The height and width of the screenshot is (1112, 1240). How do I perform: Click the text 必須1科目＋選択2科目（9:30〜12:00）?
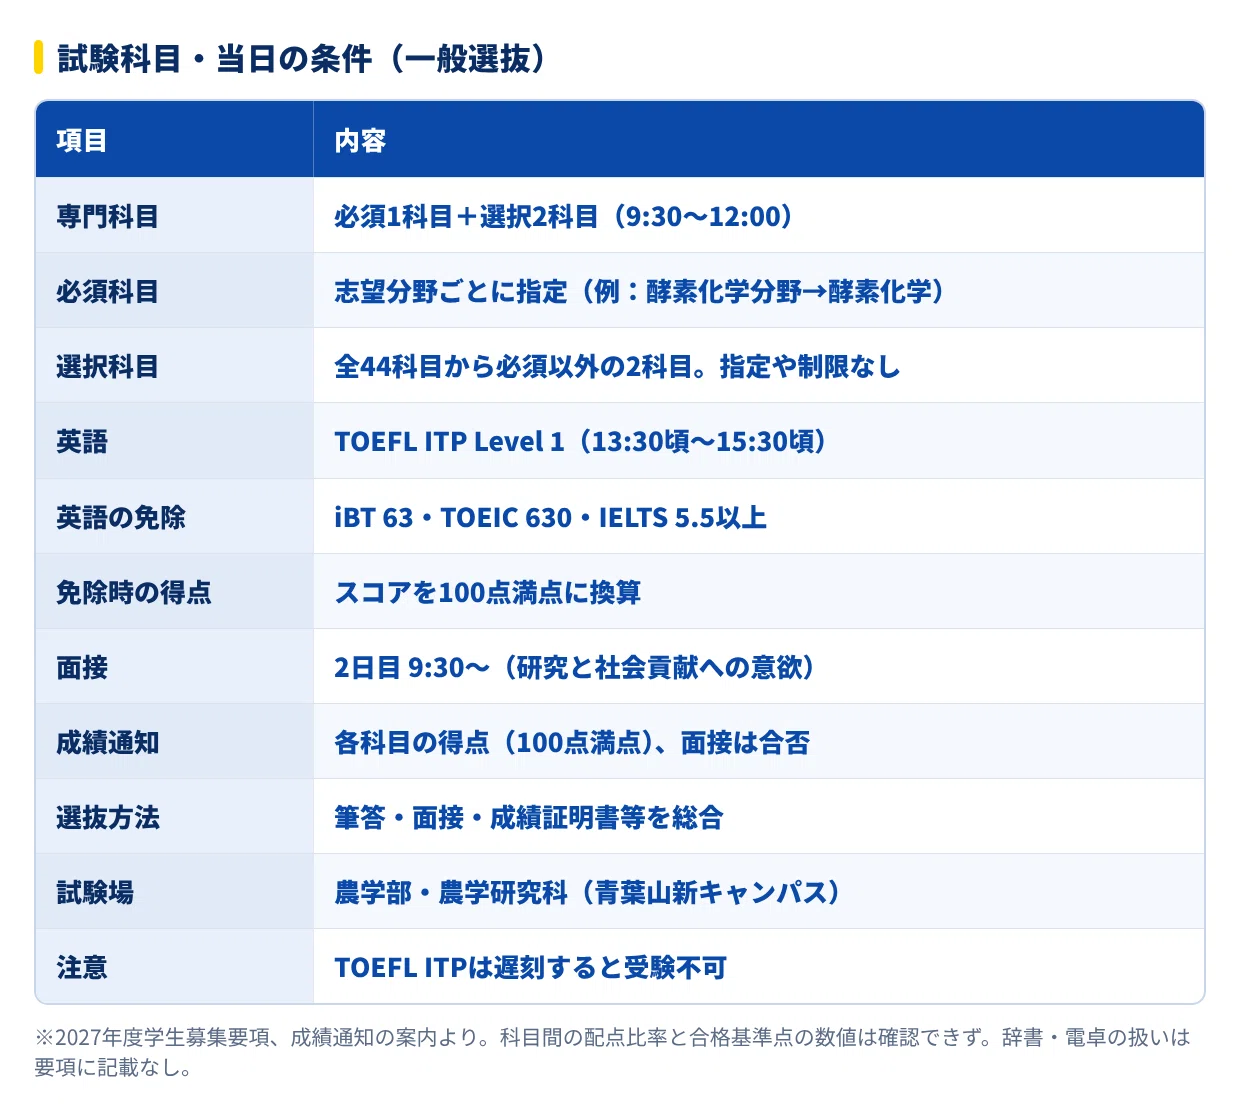point(565,216)
